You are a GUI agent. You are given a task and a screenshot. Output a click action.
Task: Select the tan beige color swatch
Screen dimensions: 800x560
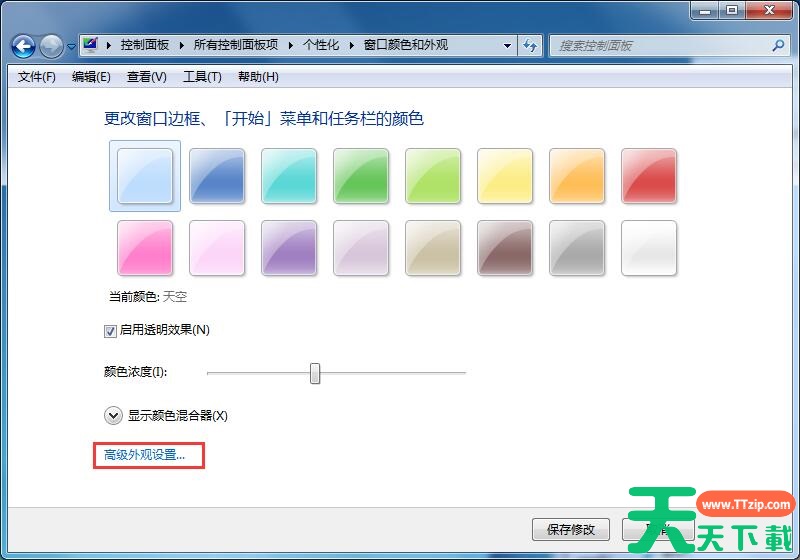(433, 248)
